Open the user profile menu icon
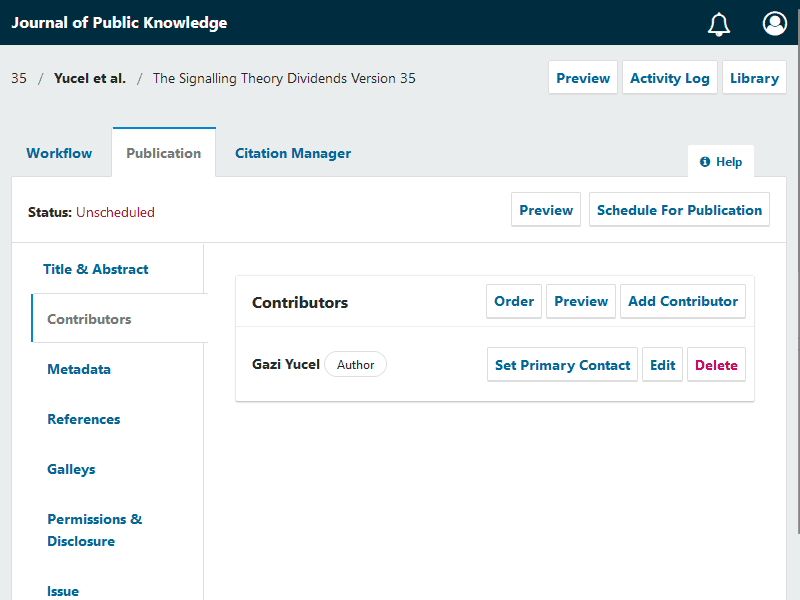Viewport: 800px width, 600px height. 774,24
